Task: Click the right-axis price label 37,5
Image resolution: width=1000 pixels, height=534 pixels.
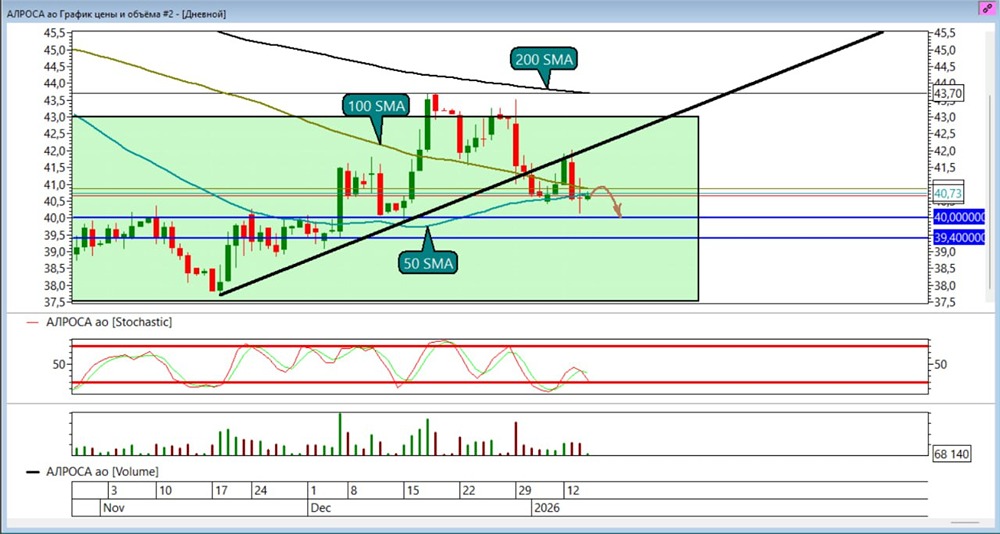Action: (945, 302)
